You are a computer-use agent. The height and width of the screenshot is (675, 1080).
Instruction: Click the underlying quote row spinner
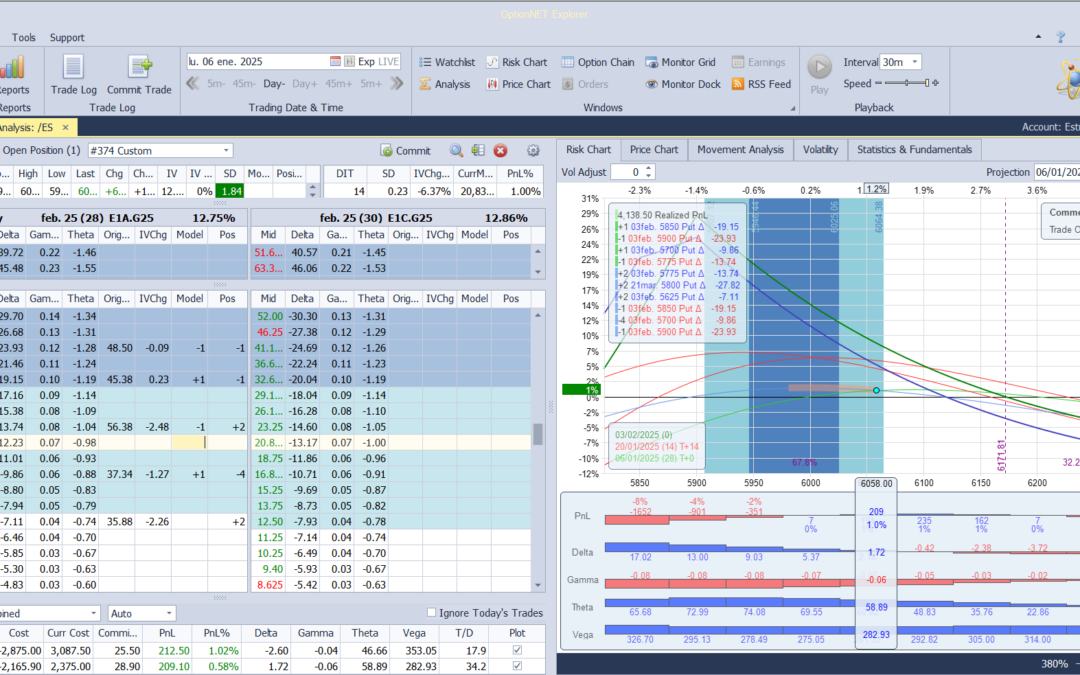click(313, 191)
